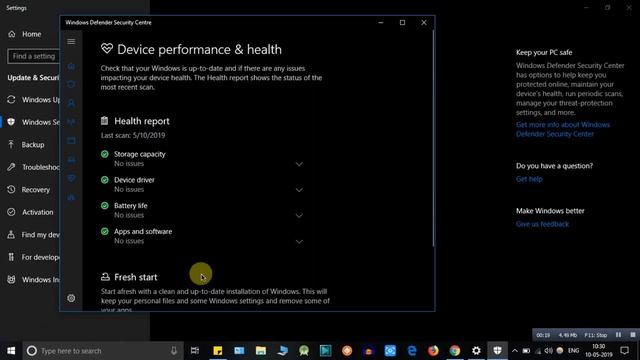Pause the screen recording
Image resolution: width=640 pixels, height=360 pixels.
click(x=618, y=335)
